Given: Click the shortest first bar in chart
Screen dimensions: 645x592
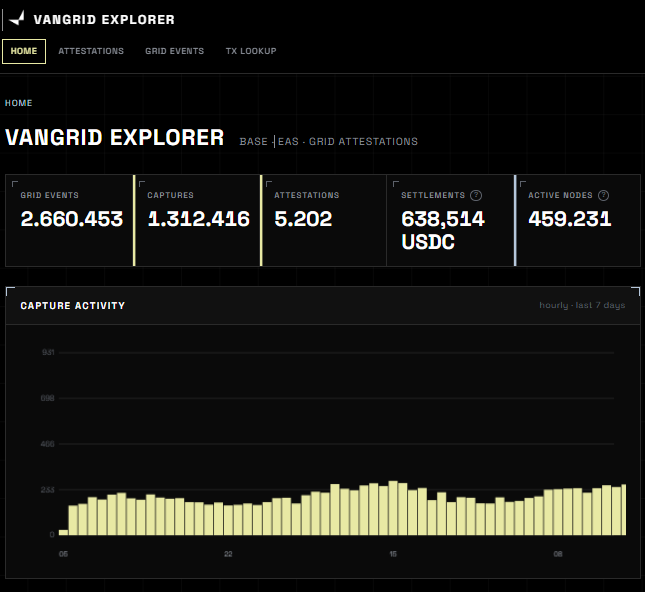Looking at the screenshot, I should [63, 532].
